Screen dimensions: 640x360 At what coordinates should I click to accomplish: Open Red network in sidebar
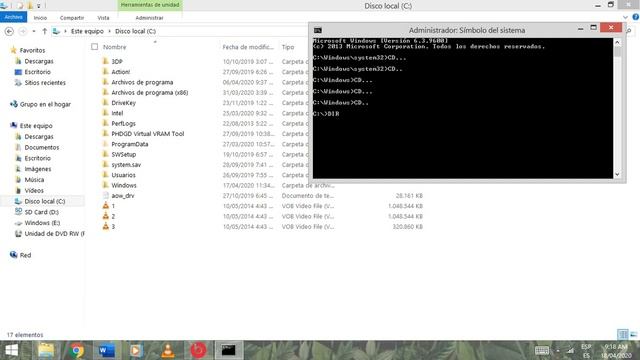coord(20,255)
